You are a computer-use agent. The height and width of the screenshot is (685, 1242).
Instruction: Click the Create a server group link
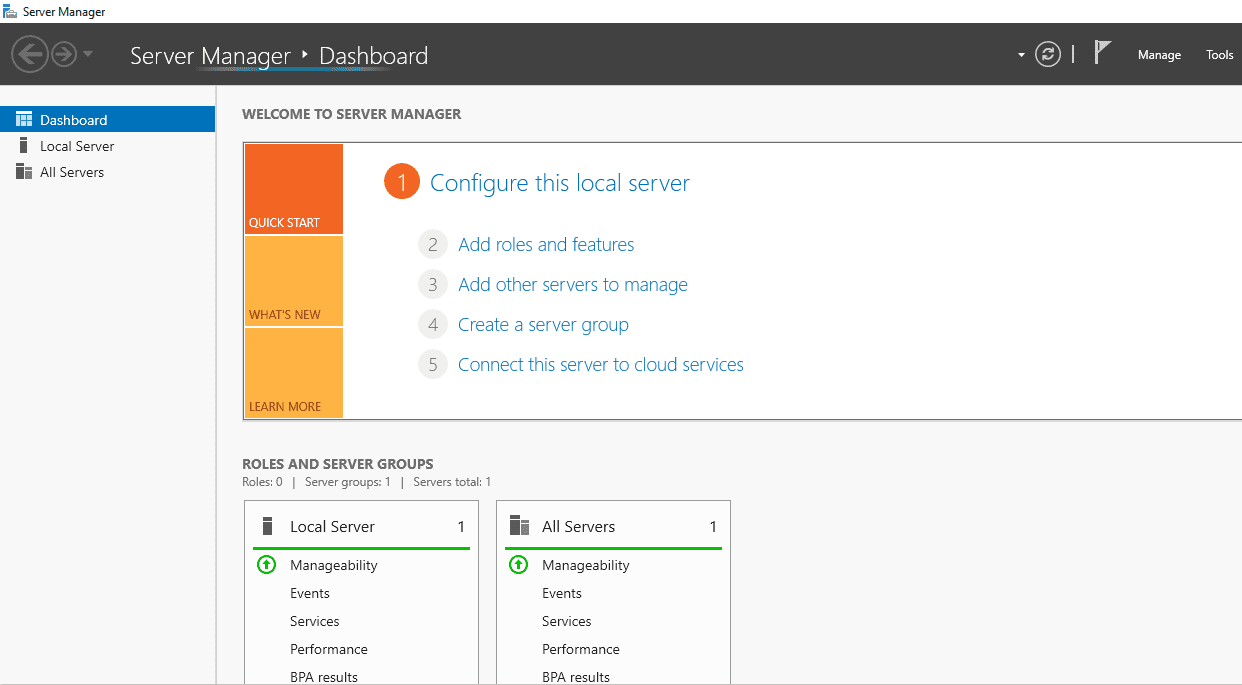pos(543,325)
